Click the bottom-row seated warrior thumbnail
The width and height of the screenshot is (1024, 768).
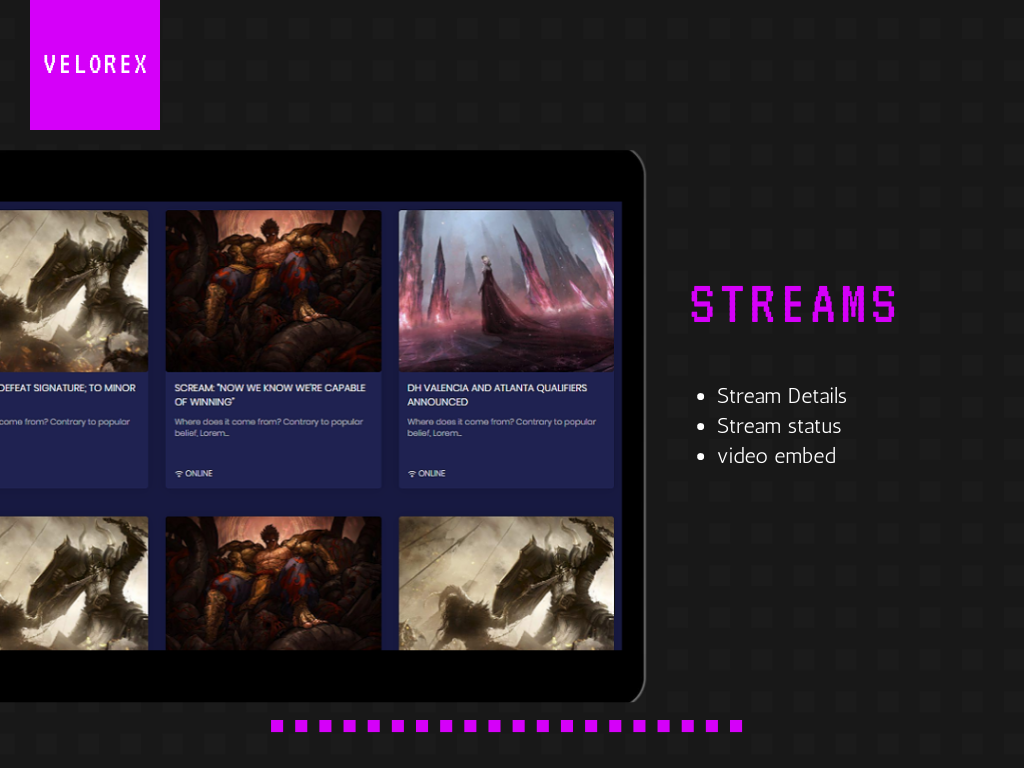(273, 583)
